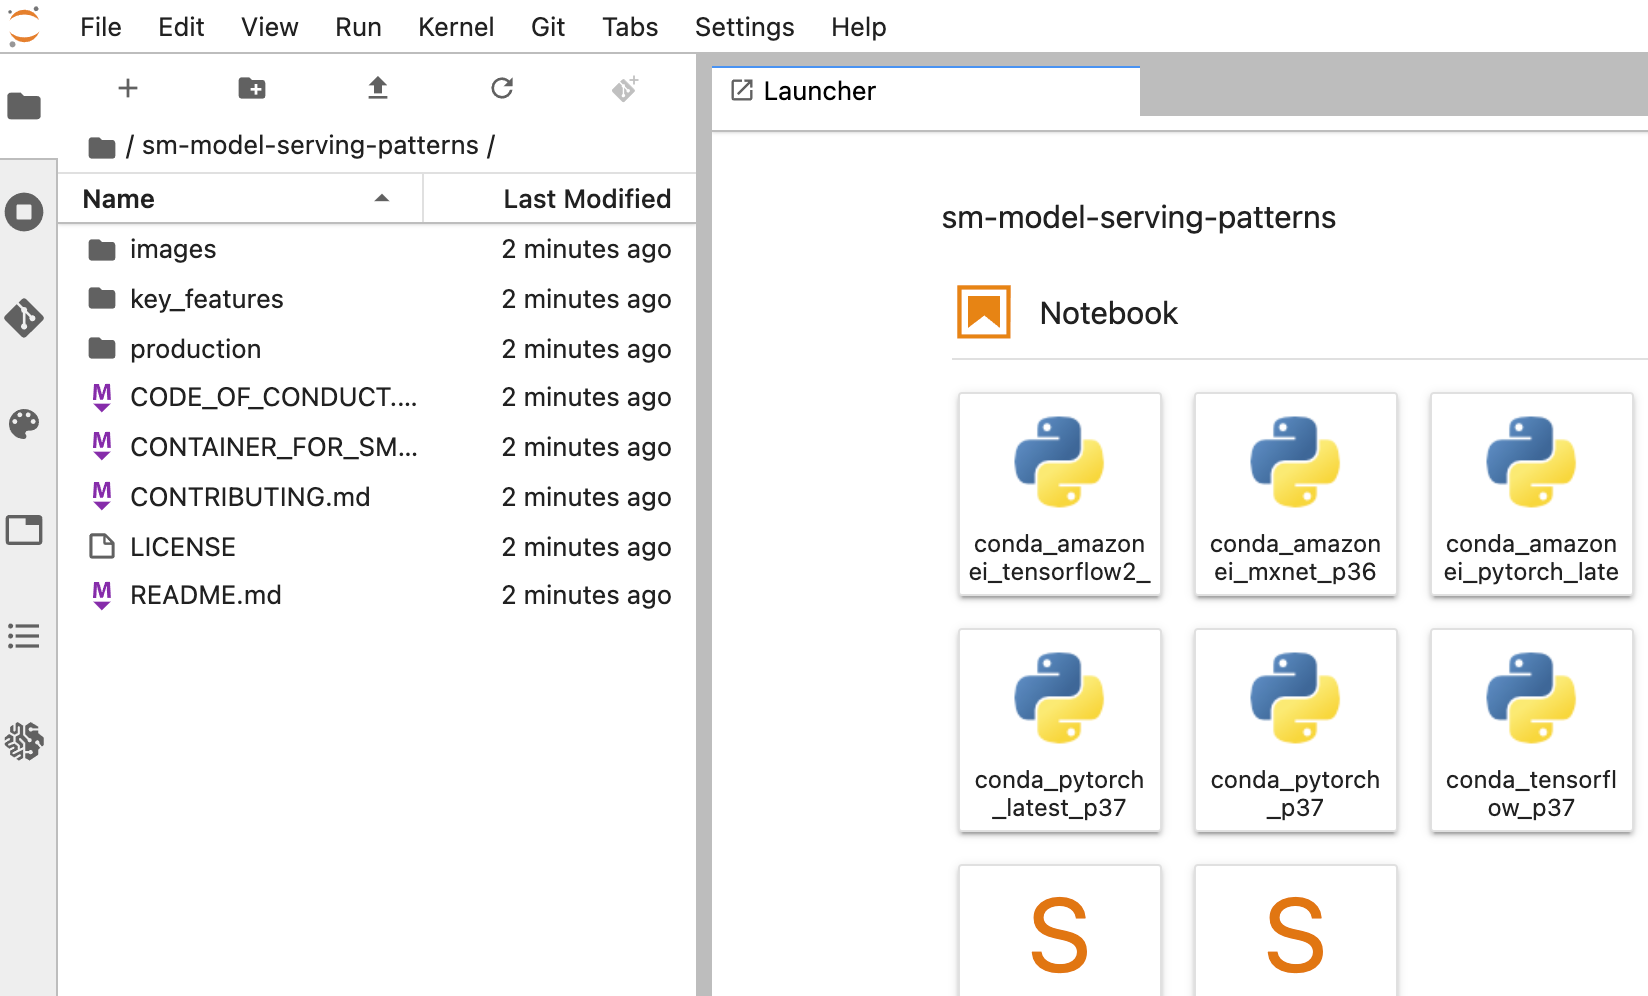Select the key_features folder
Viewport: 1648px width, 996px height.
click(x=377, y=299)
